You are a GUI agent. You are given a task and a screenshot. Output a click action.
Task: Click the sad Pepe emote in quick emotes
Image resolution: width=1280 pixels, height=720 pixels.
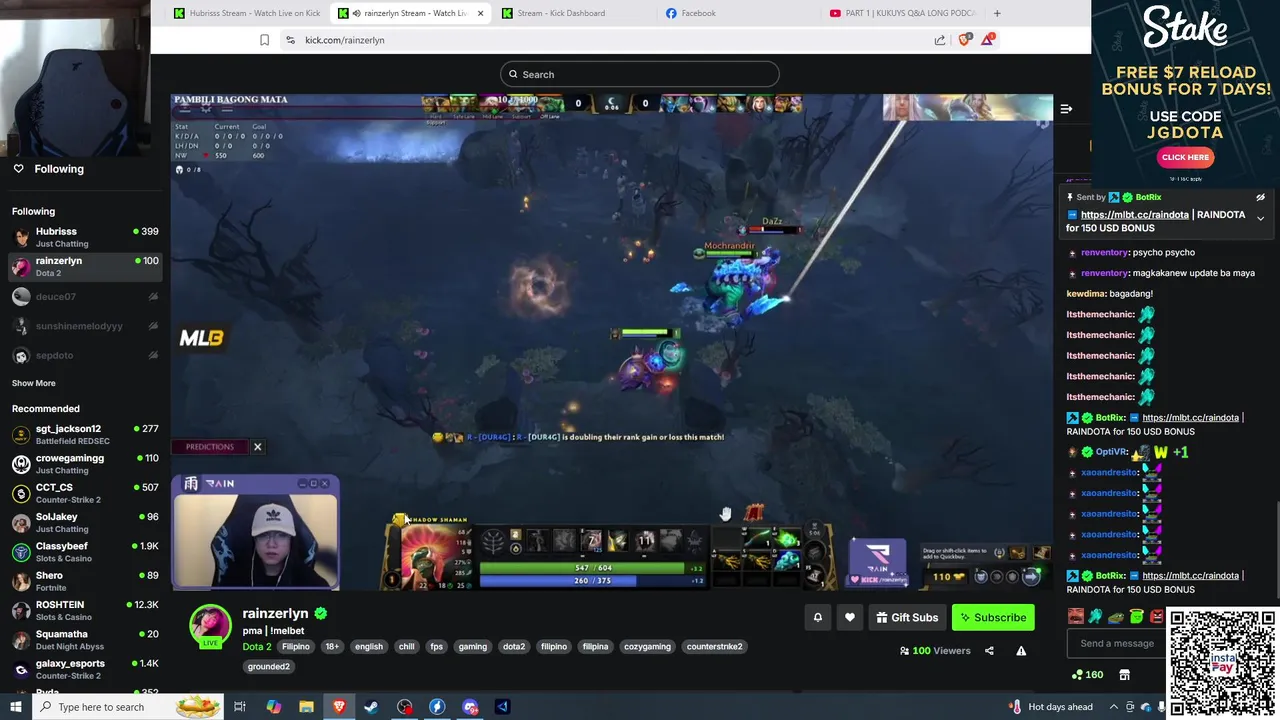(1116, 616)
